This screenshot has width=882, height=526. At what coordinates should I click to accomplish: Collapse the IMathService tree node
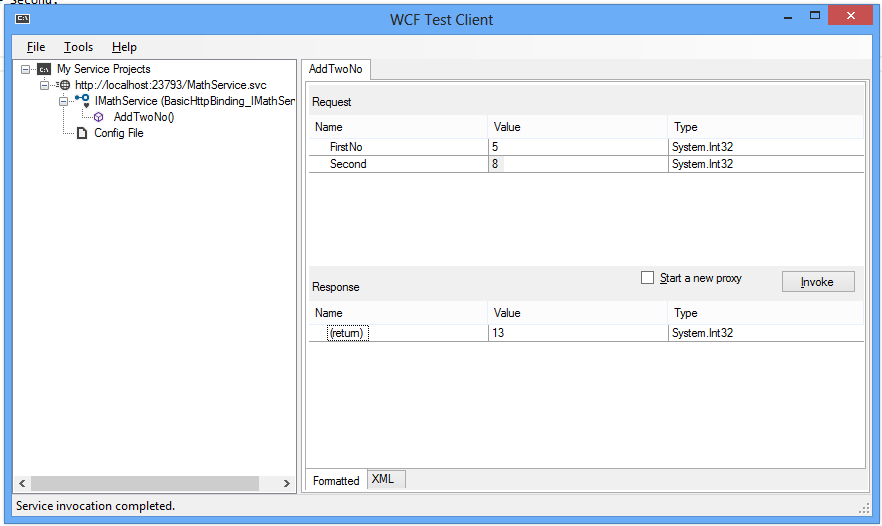tap(64, 101)
